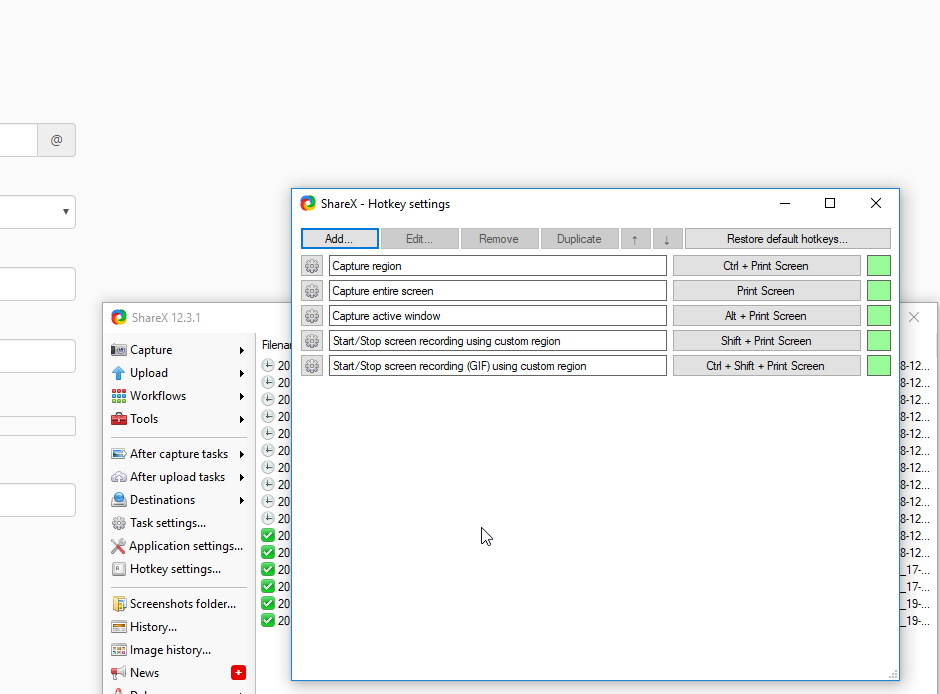Toggle green status box for Print Screen hotkey

click(878, 291)
